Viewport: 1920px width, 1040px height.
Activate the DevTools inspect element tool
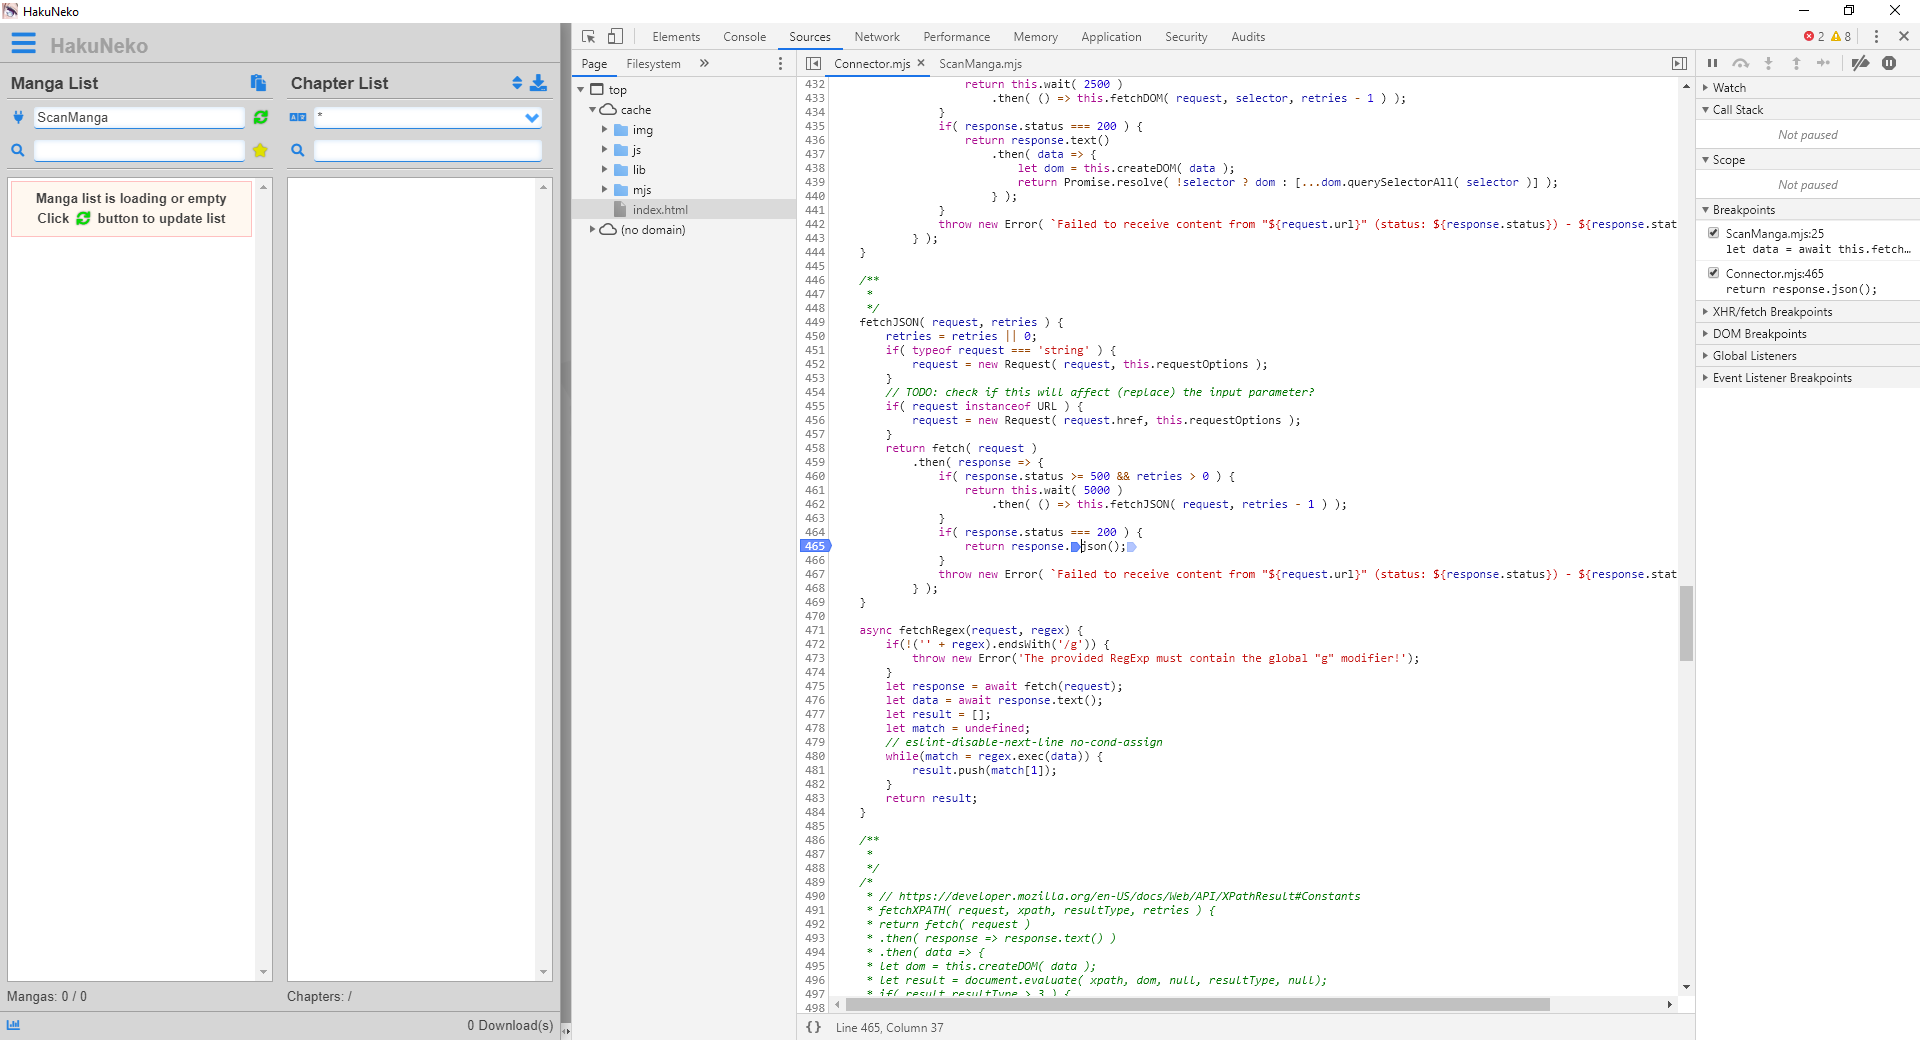tap(589, 36)
